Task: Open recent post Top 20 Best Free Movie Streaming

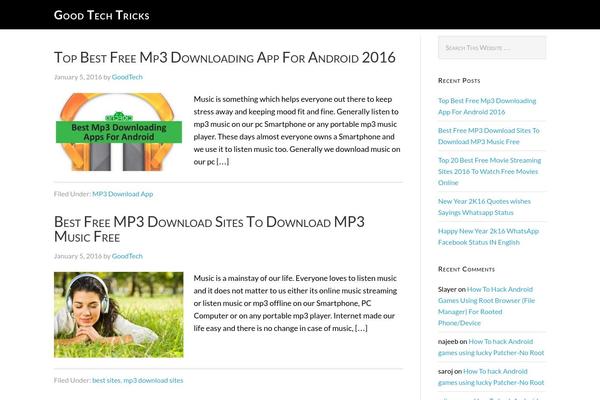Action: tap(489, 171)
